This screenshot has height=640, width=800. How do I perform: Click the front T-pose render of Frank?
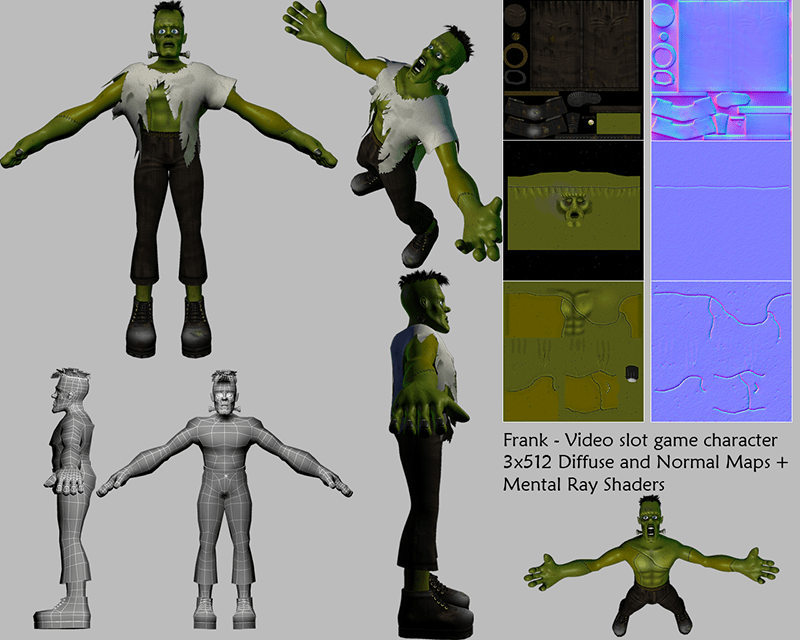point(168,180)
